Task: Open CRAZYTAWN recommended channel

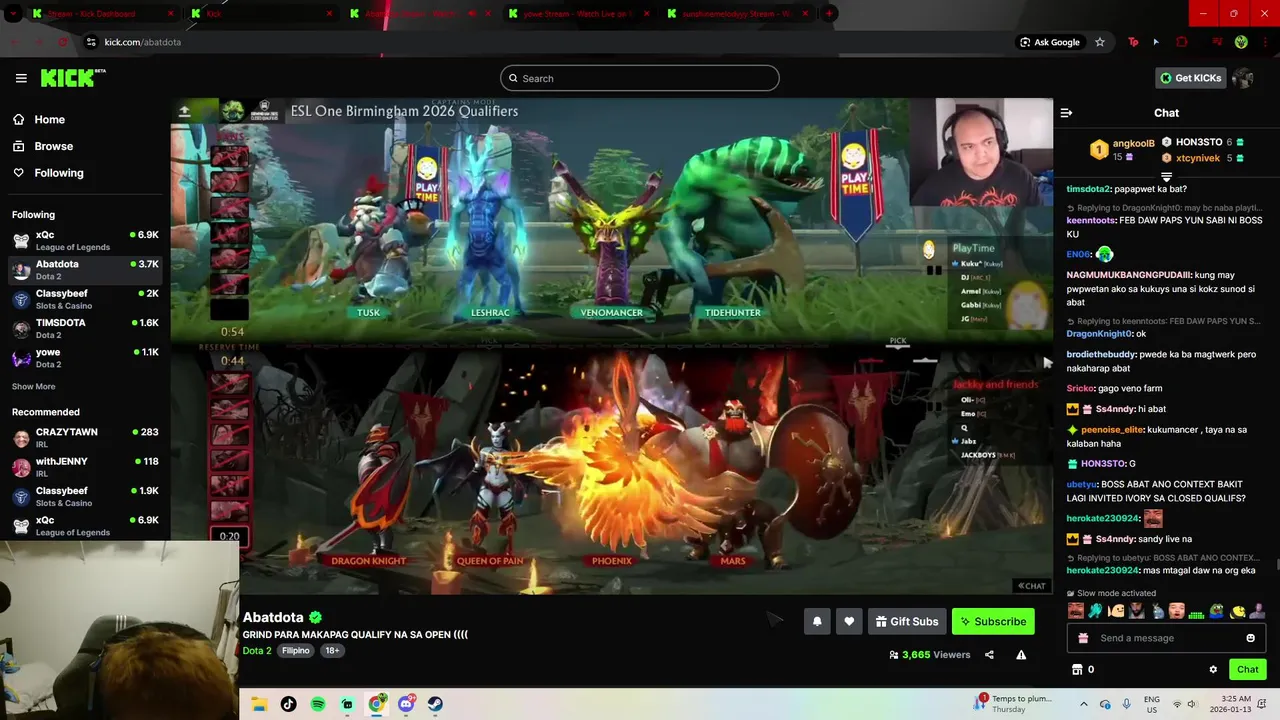Action: pos(85,438)
